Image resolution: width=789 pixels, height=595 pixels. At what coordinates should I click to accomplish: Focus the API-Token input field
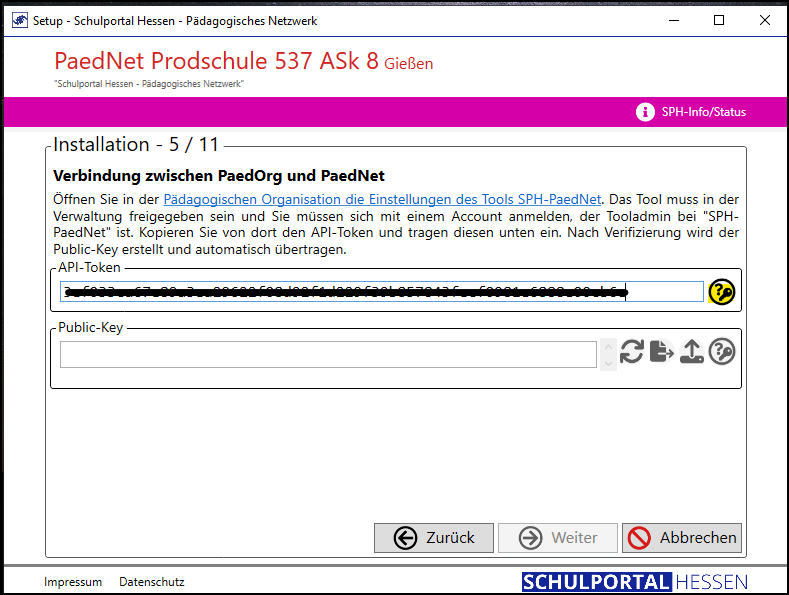tap(381, 292)
